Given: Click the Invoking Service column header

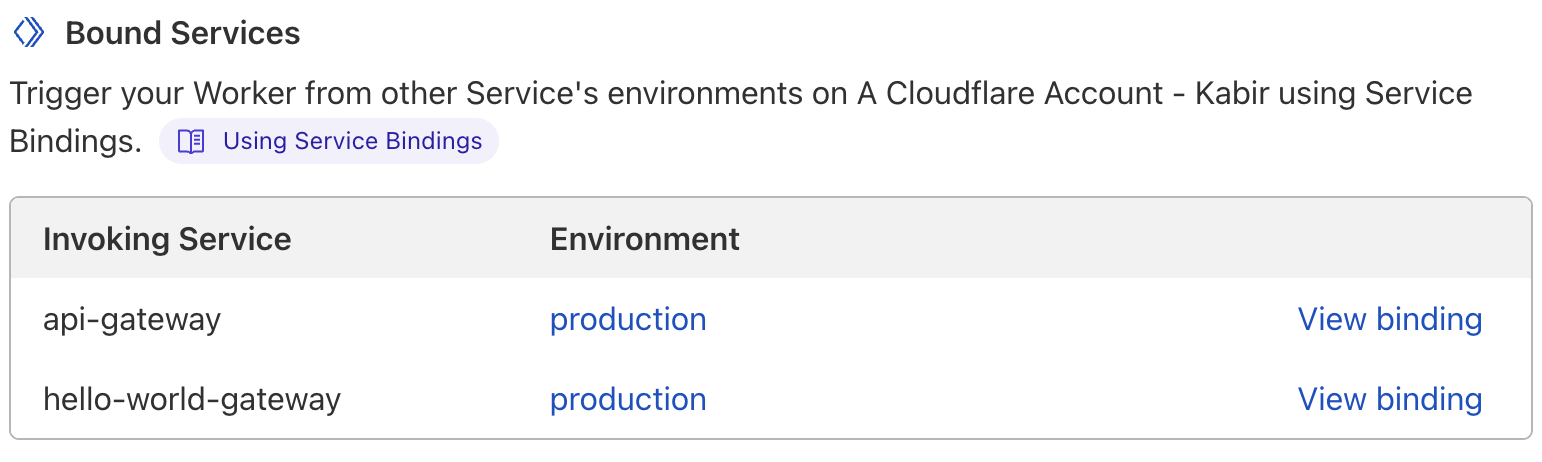Looking at the screenshot, I should tap(167, 240).
